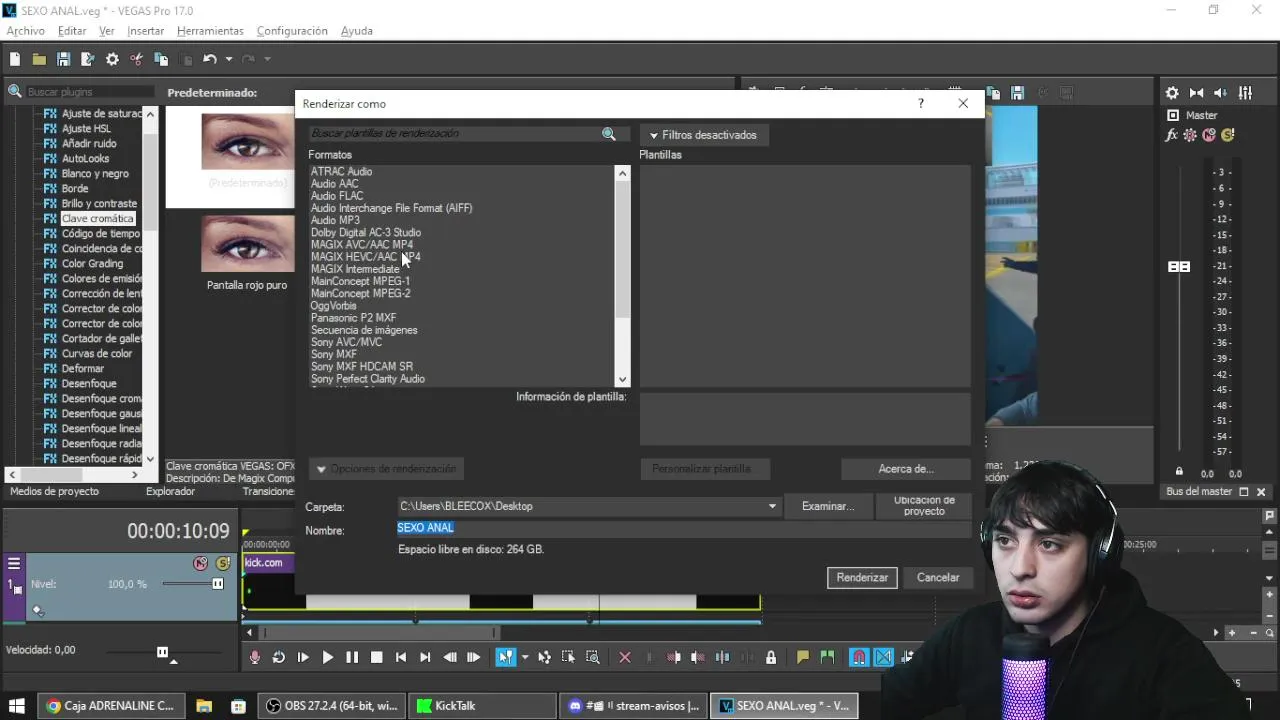
Task: Open the undo history dropdown arrow
Action: pos(229,60)
